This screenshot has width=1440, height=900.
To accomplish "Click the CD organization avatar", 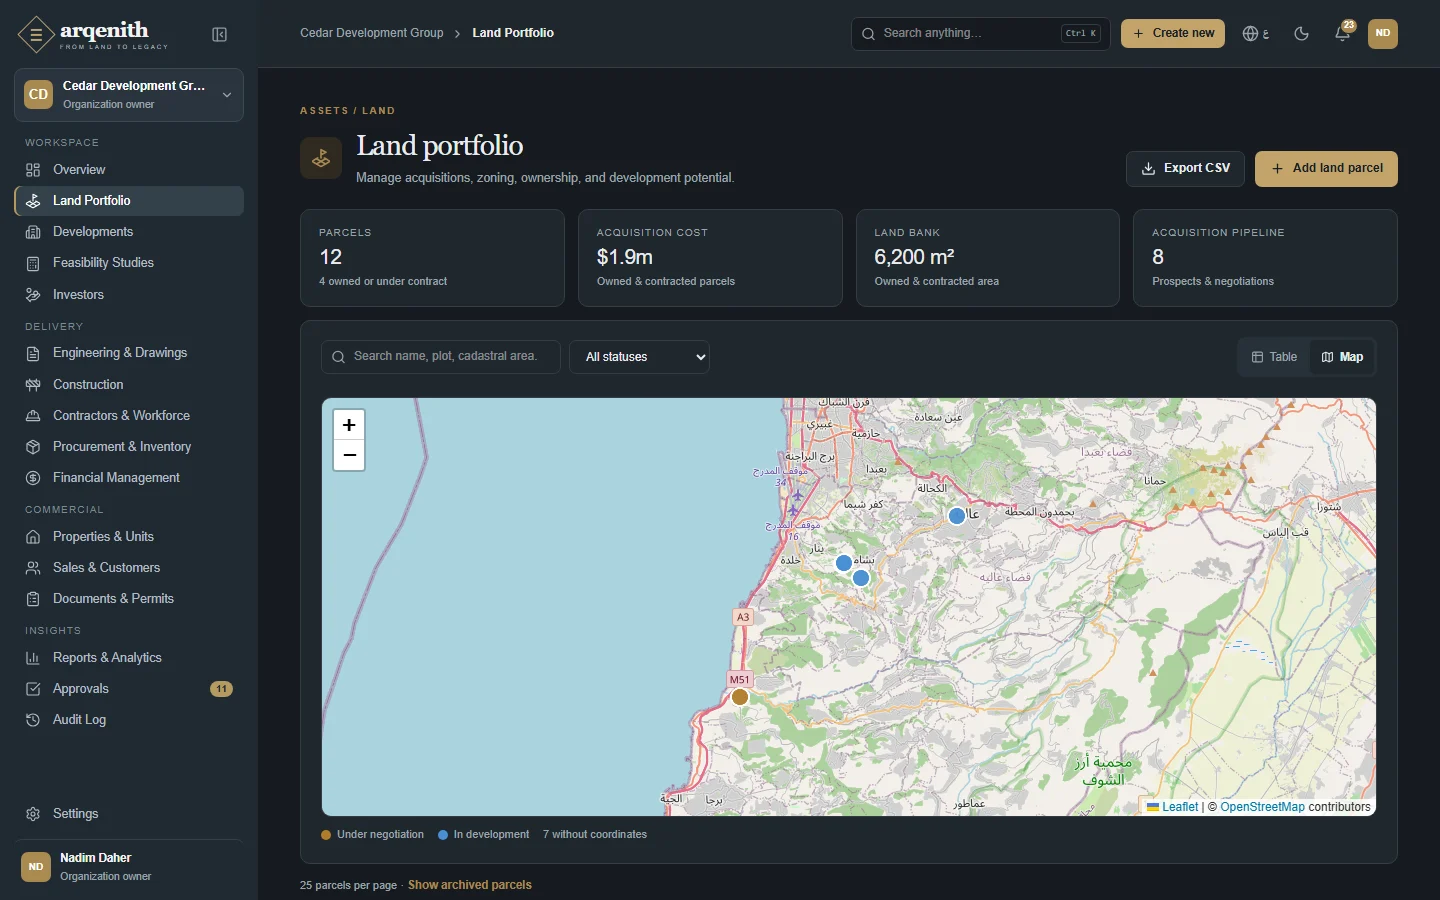I will pyautogui.click(x=38, y=95).
